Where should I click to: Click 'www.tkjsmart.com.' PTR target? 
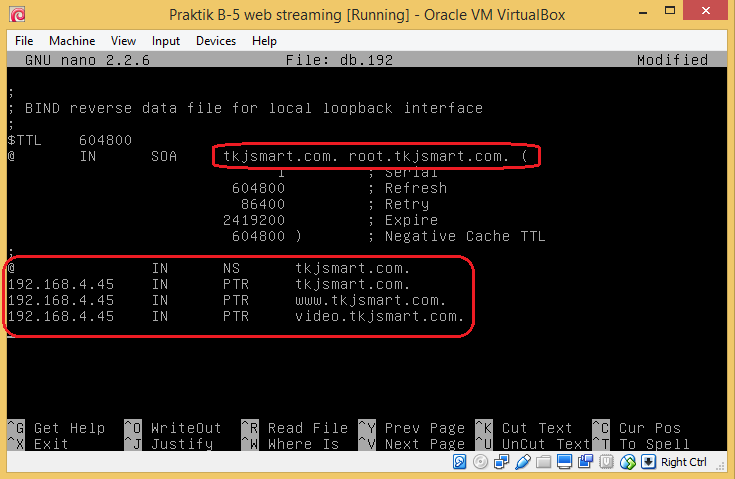370,300
